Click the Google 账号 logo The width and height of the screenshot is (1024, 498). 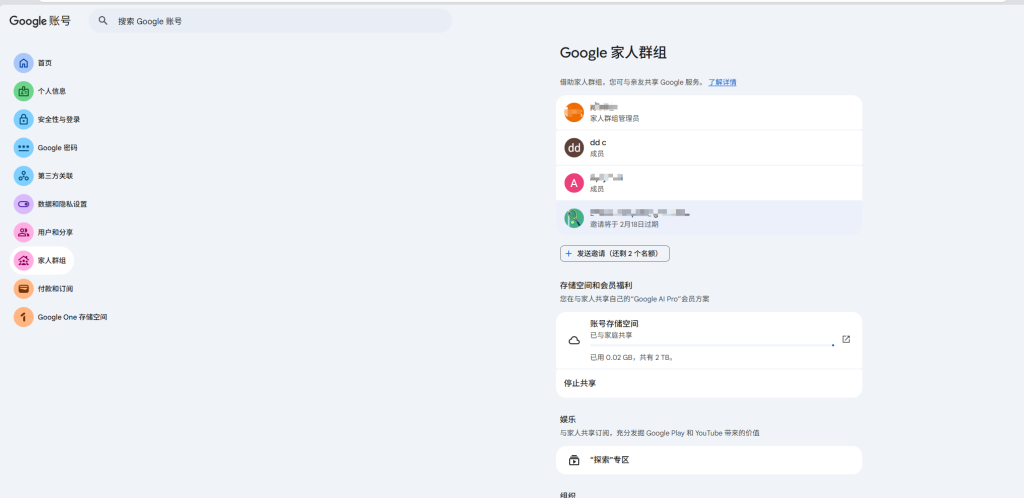pyautogui.click(x=40, y=21)
